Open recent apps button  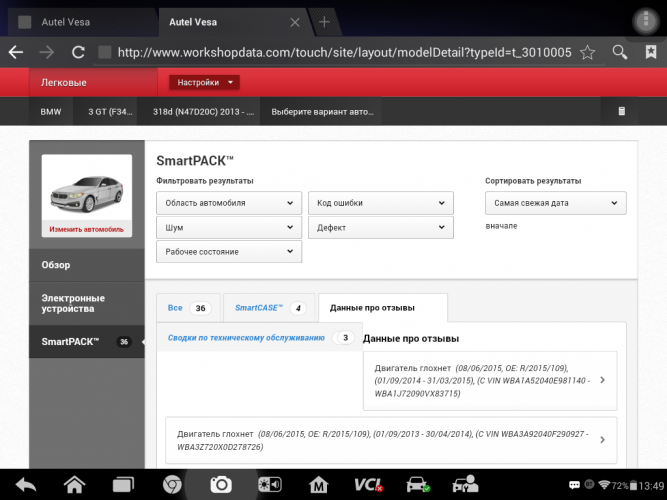pos(123,485)
